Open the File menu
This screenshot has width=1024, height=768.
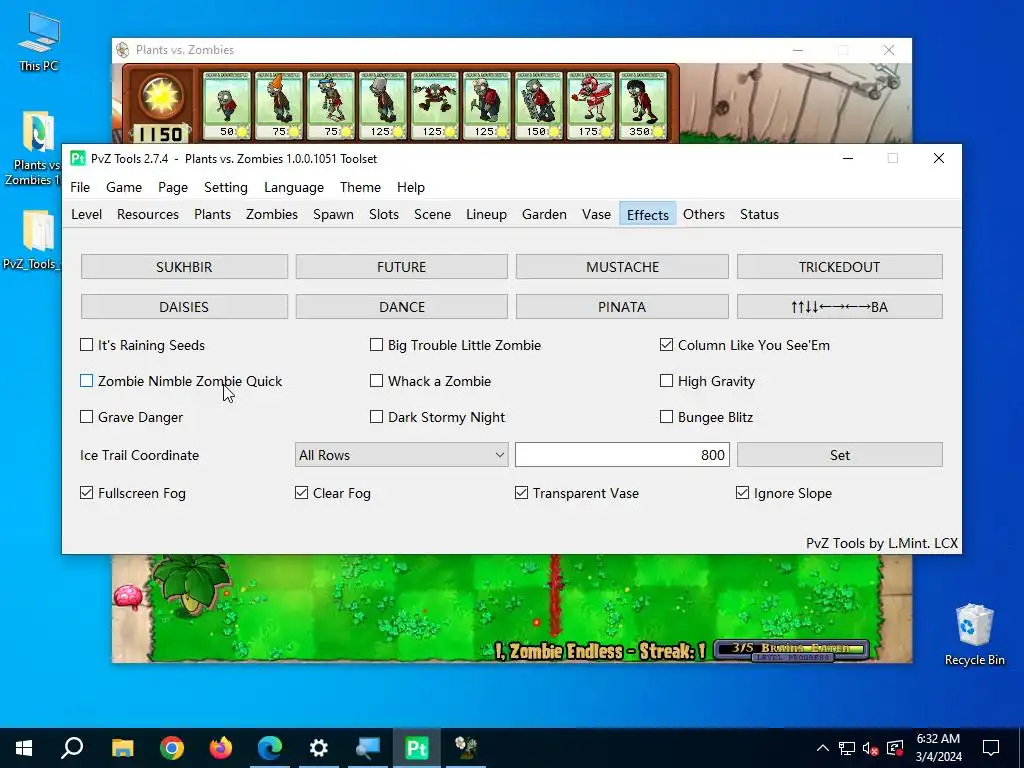pos(80,187)
